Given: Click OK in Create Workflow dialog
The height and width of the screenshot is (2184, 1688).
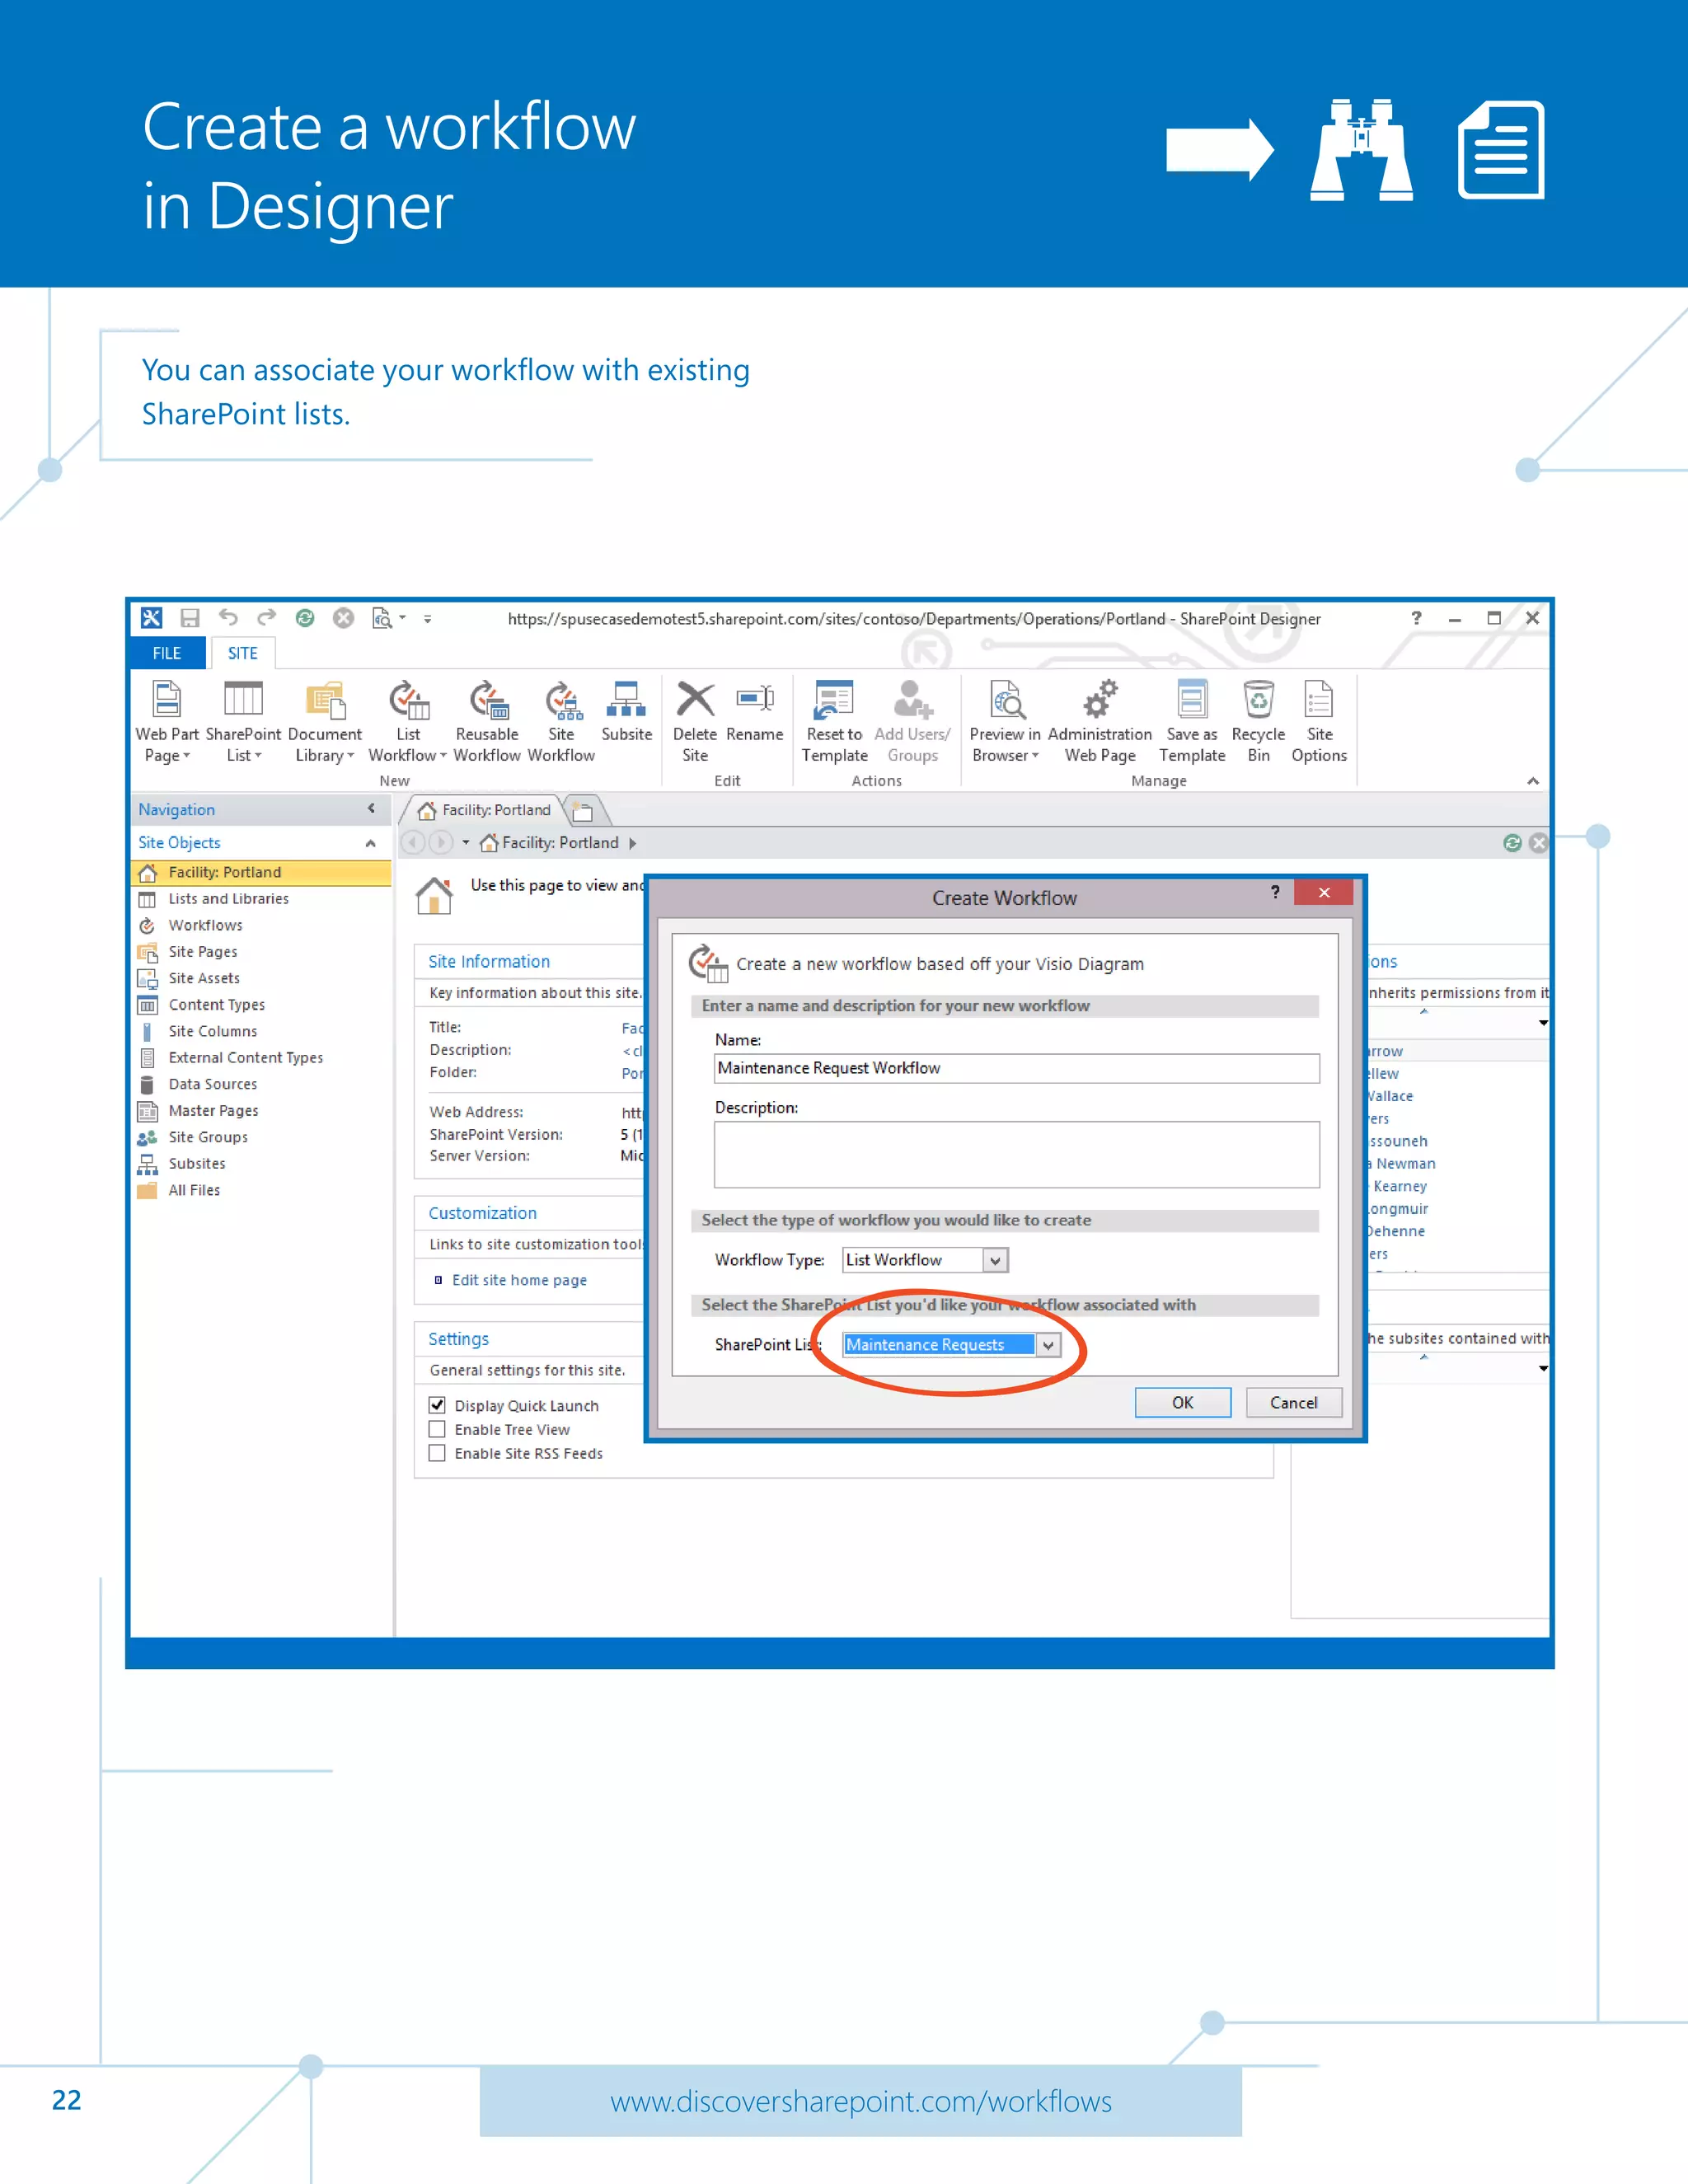Looking at the screenshot, I should [x=1183, y=1403].
